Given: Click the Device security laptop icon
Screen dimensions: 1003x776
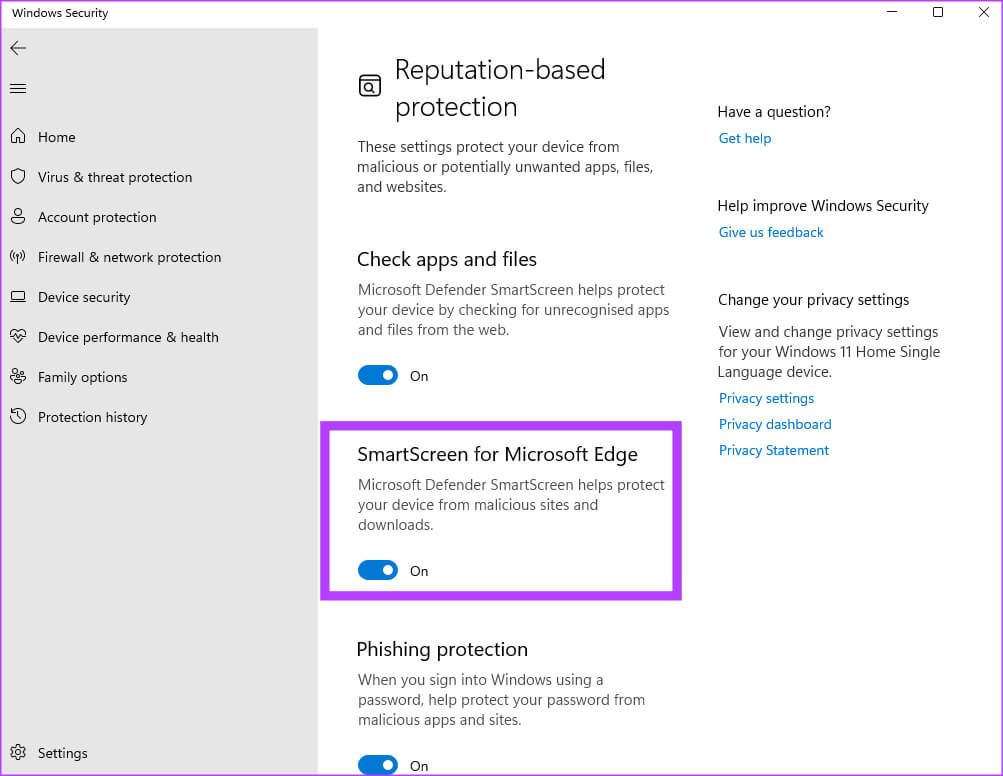Looking at the screenshot, I should coord(18,297).
